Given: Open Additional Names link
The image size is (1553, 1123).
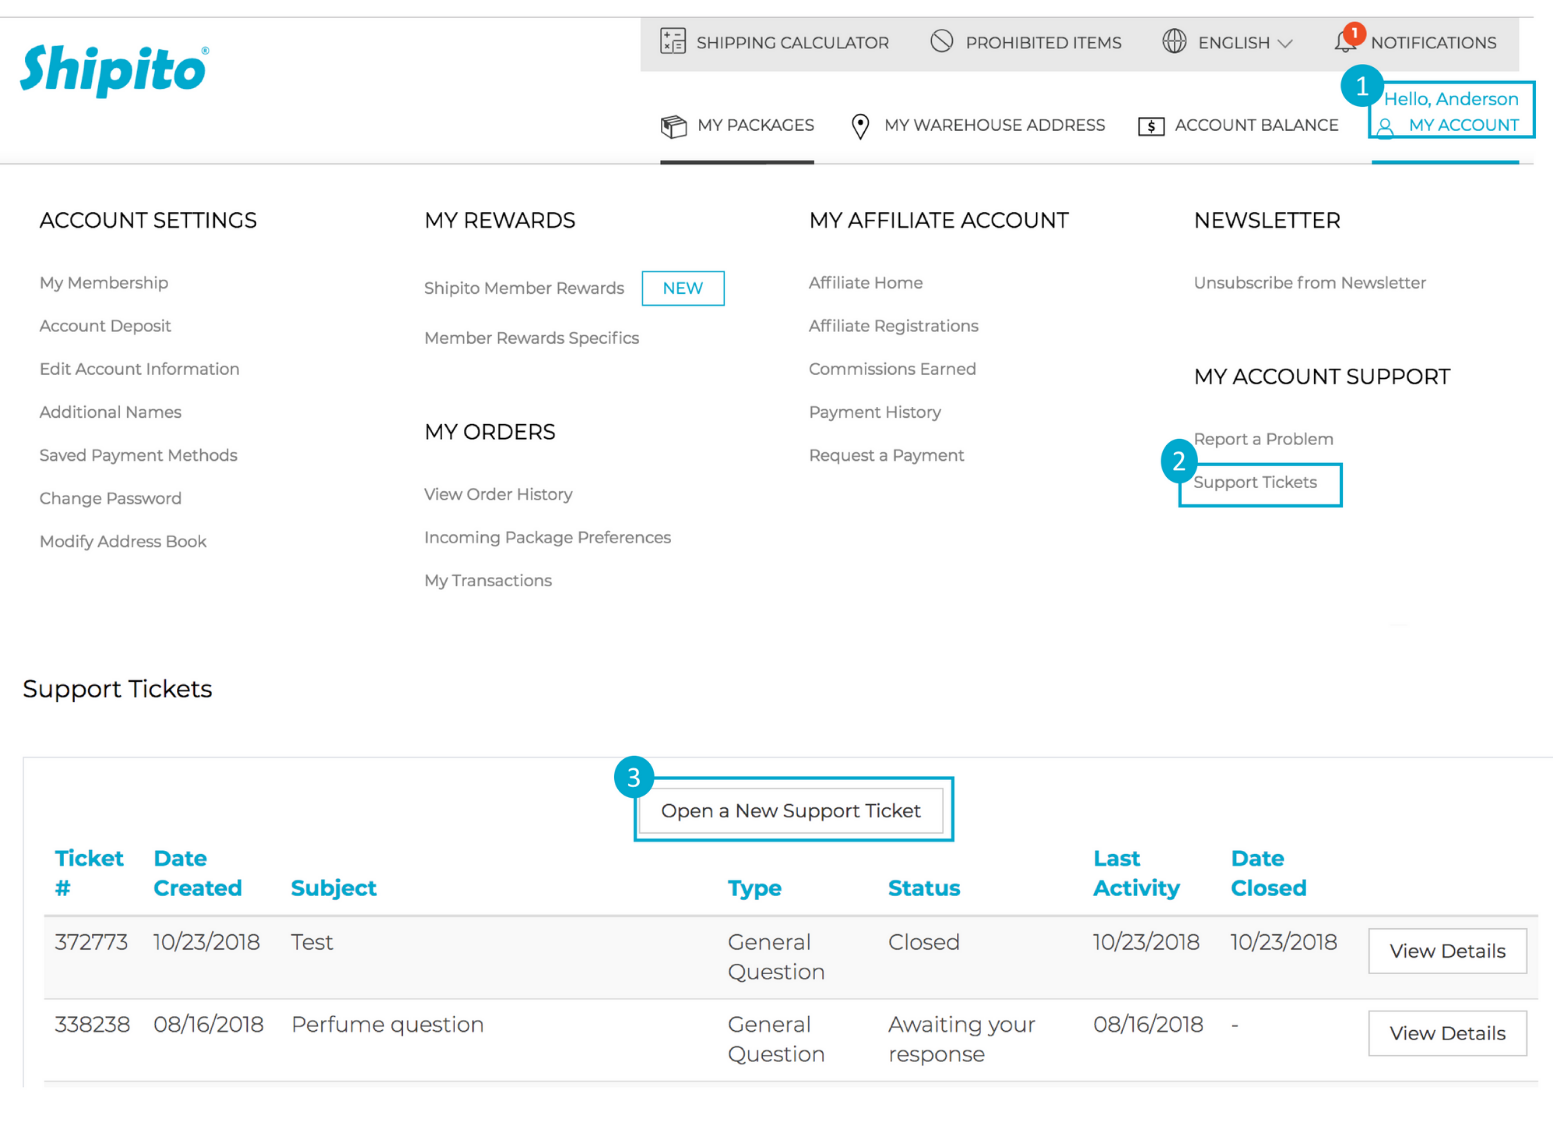Looking at the screenshot, I should click(110, 412).
